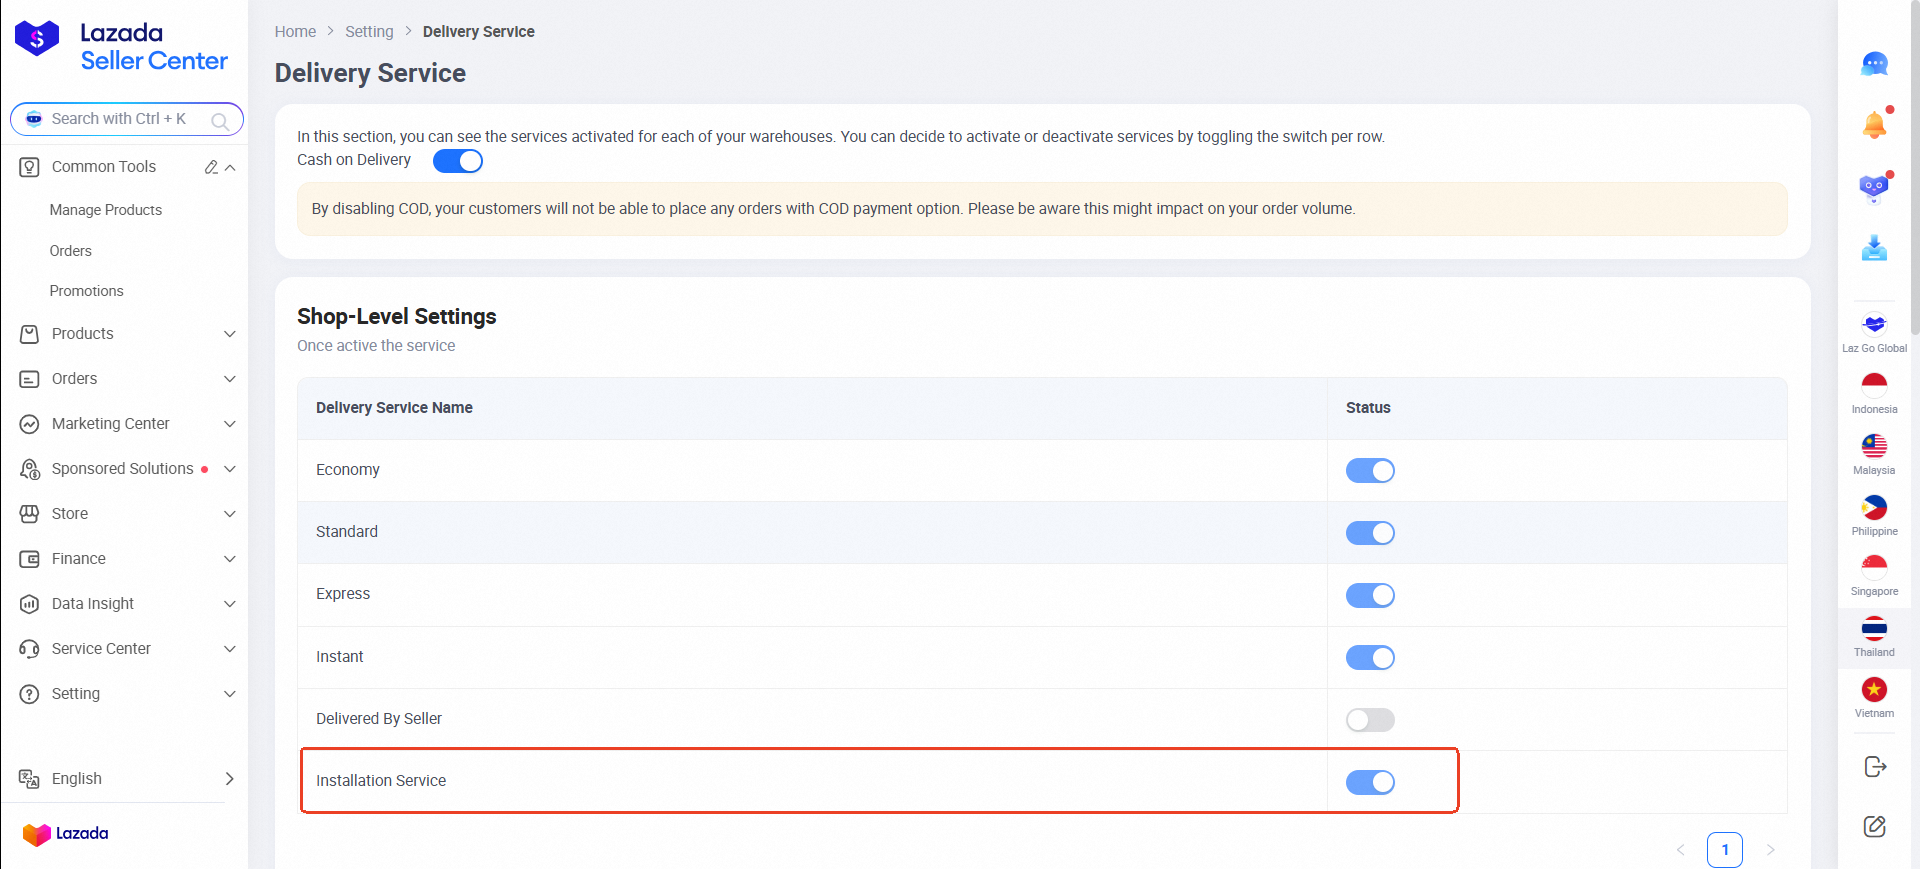
Task: Select the Vietnam flag icon
Action: (x=1874, y=690)
